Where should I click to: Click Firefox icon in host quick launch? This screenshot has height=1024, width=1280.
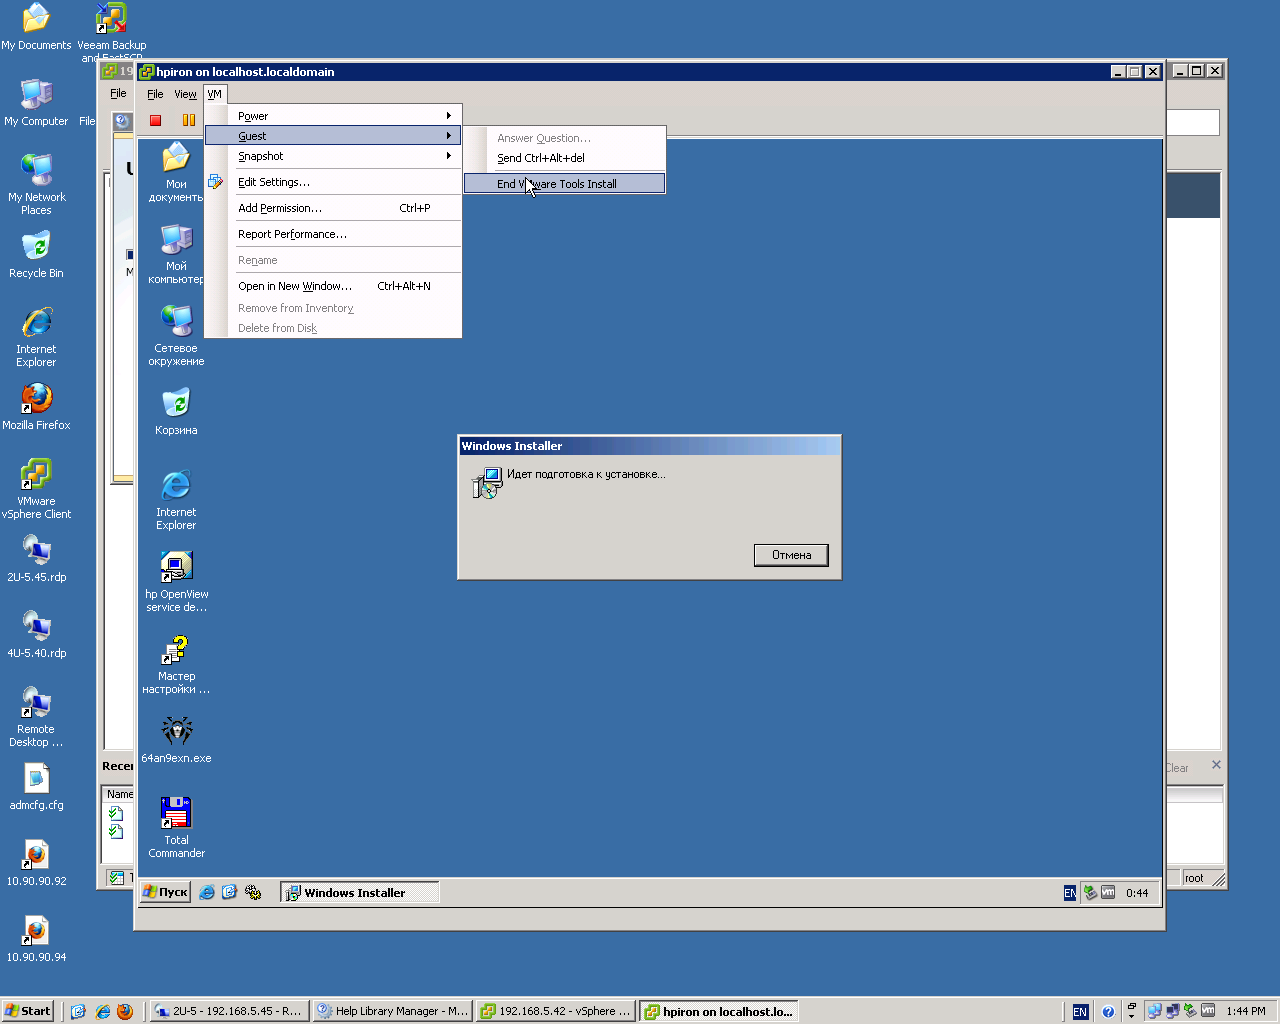(125, 1011)
